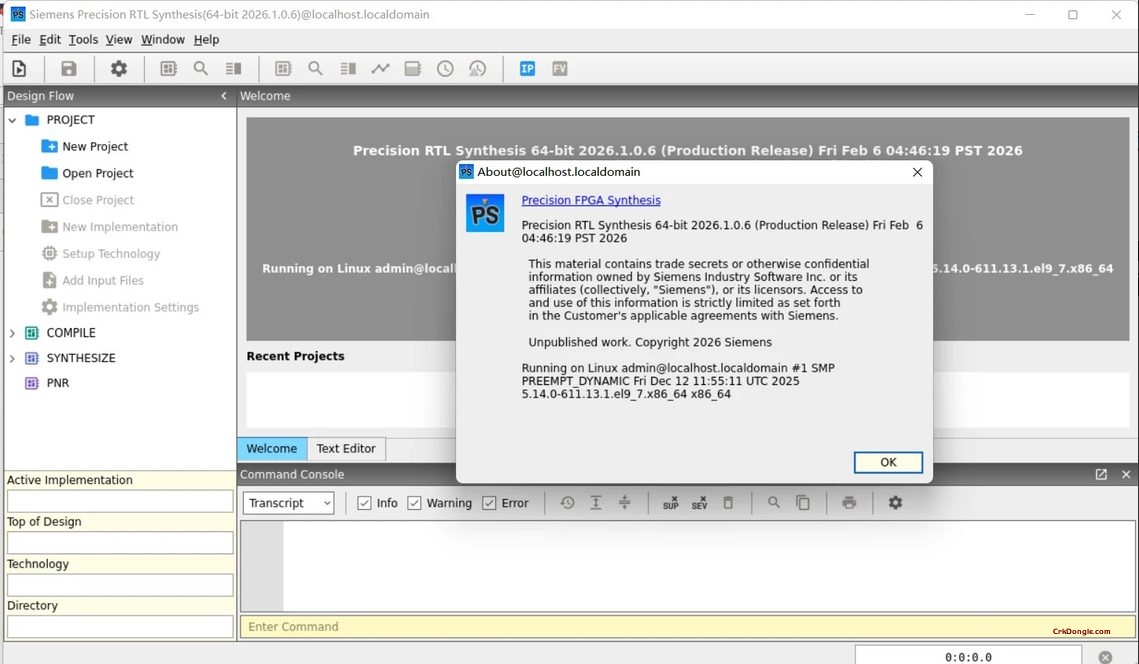Open the Window menu
Viewport: 1139px width, 664px height.
[x=163, y=39]
